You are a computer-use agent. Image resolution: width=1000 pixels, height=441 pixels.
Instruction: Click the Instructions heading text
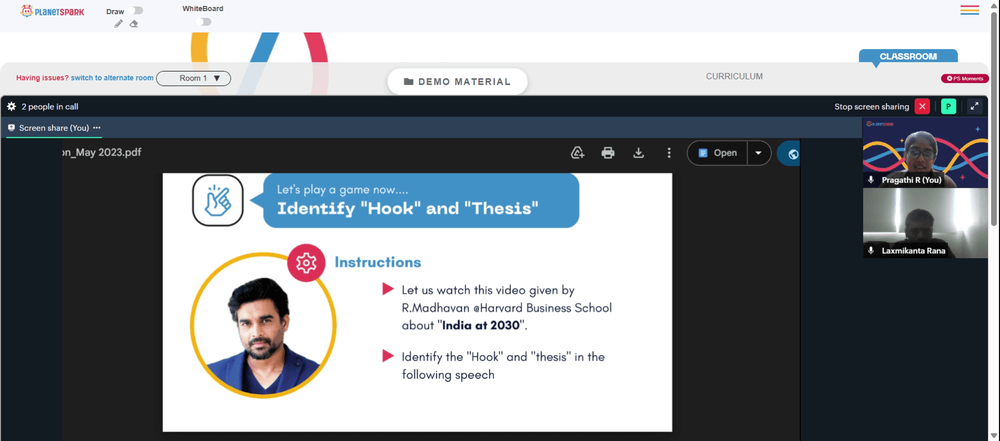pos(378,262)
